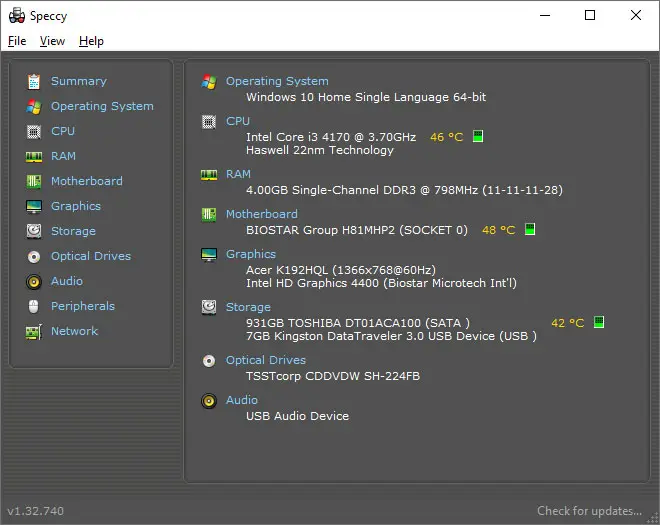The width and height of the screenshot is (660, 525).
Task: Select Operating System in the sidebar
Action: point(102,106)
